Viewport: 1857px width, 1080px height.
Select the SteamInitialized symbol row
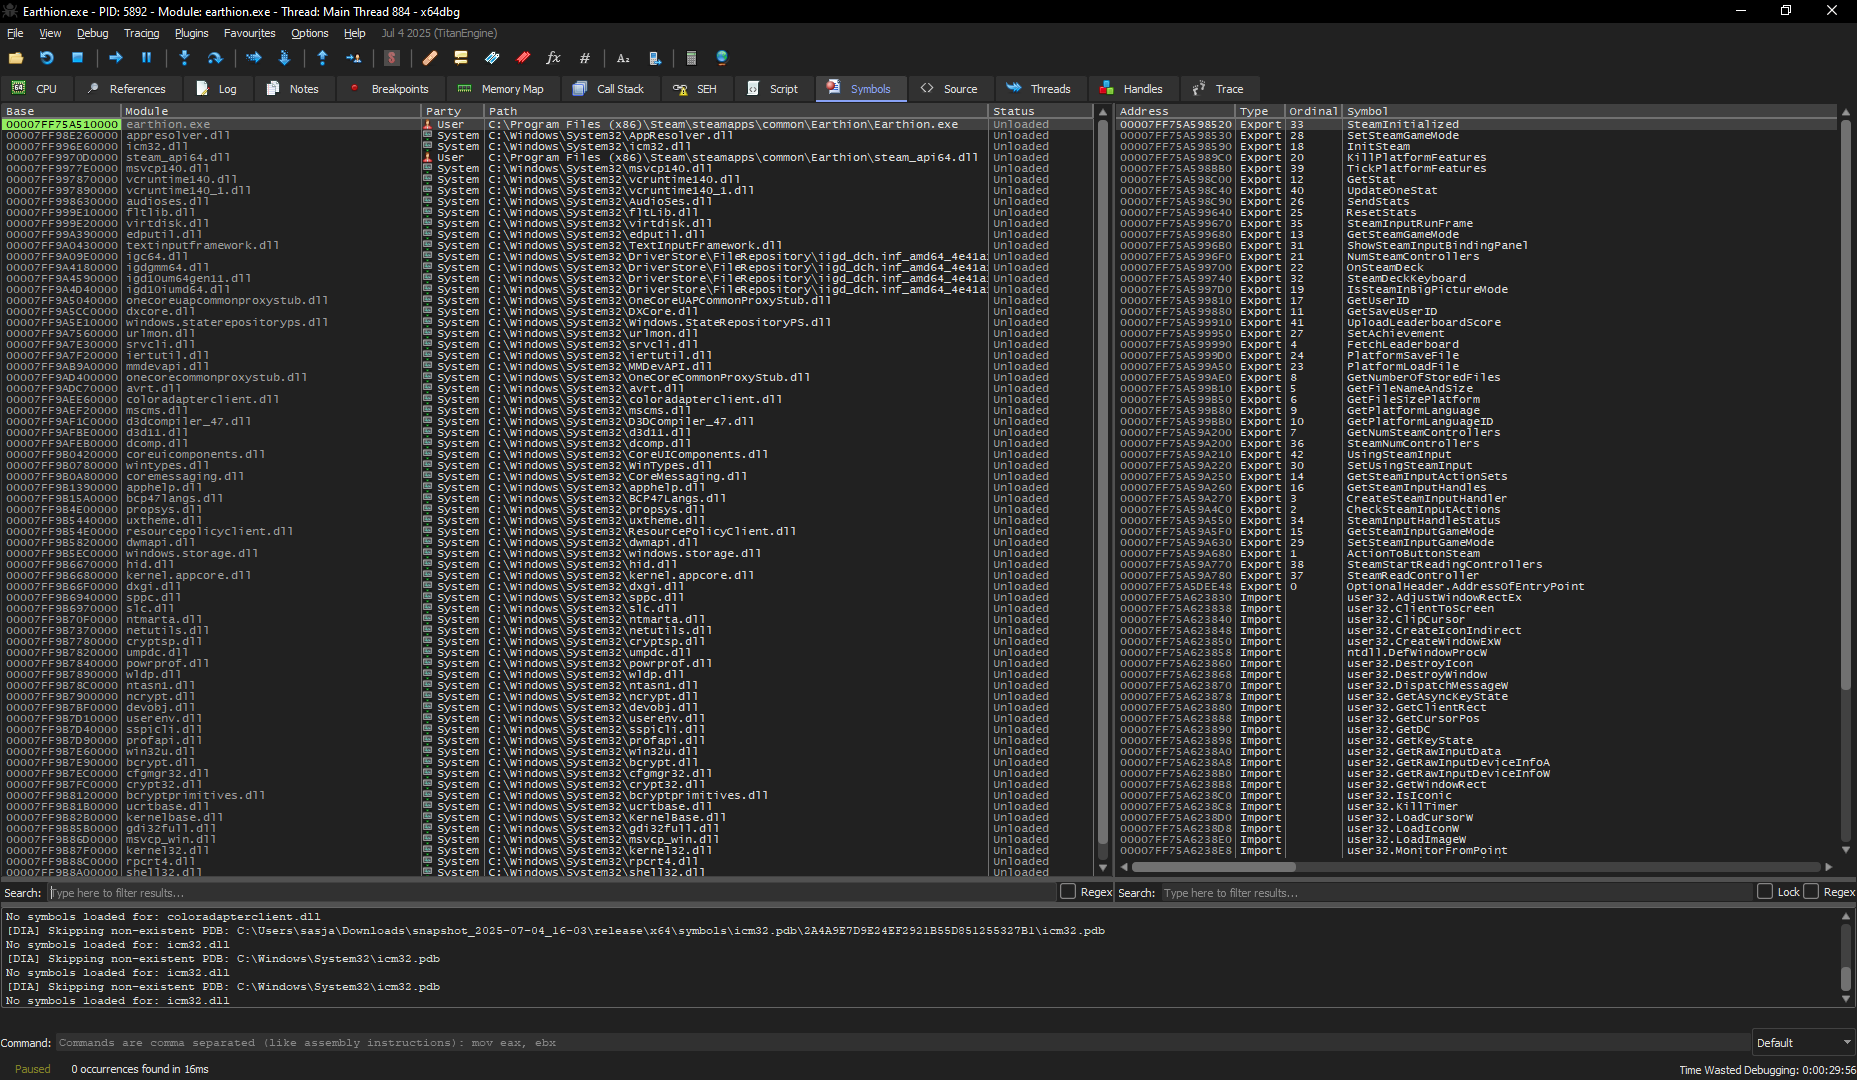point(1476,125)
